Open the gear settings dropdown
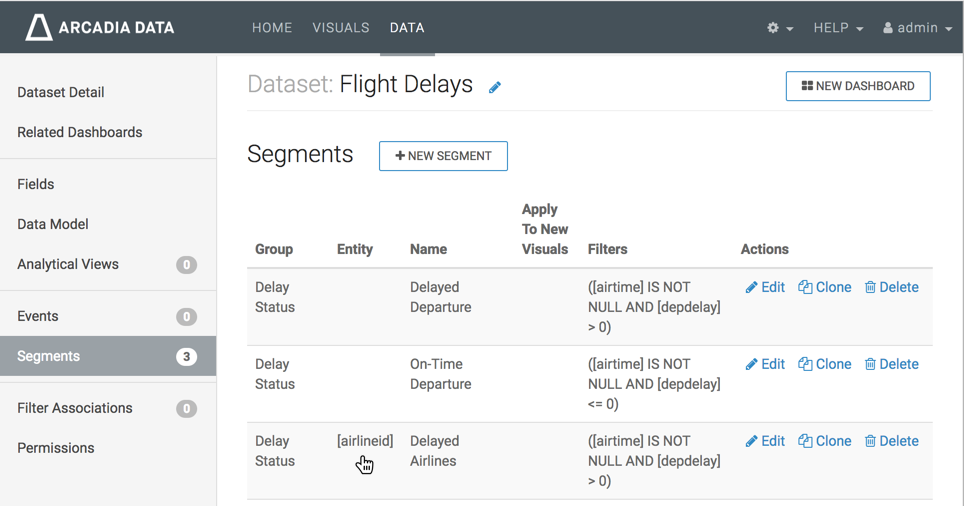 coord(780,28)
